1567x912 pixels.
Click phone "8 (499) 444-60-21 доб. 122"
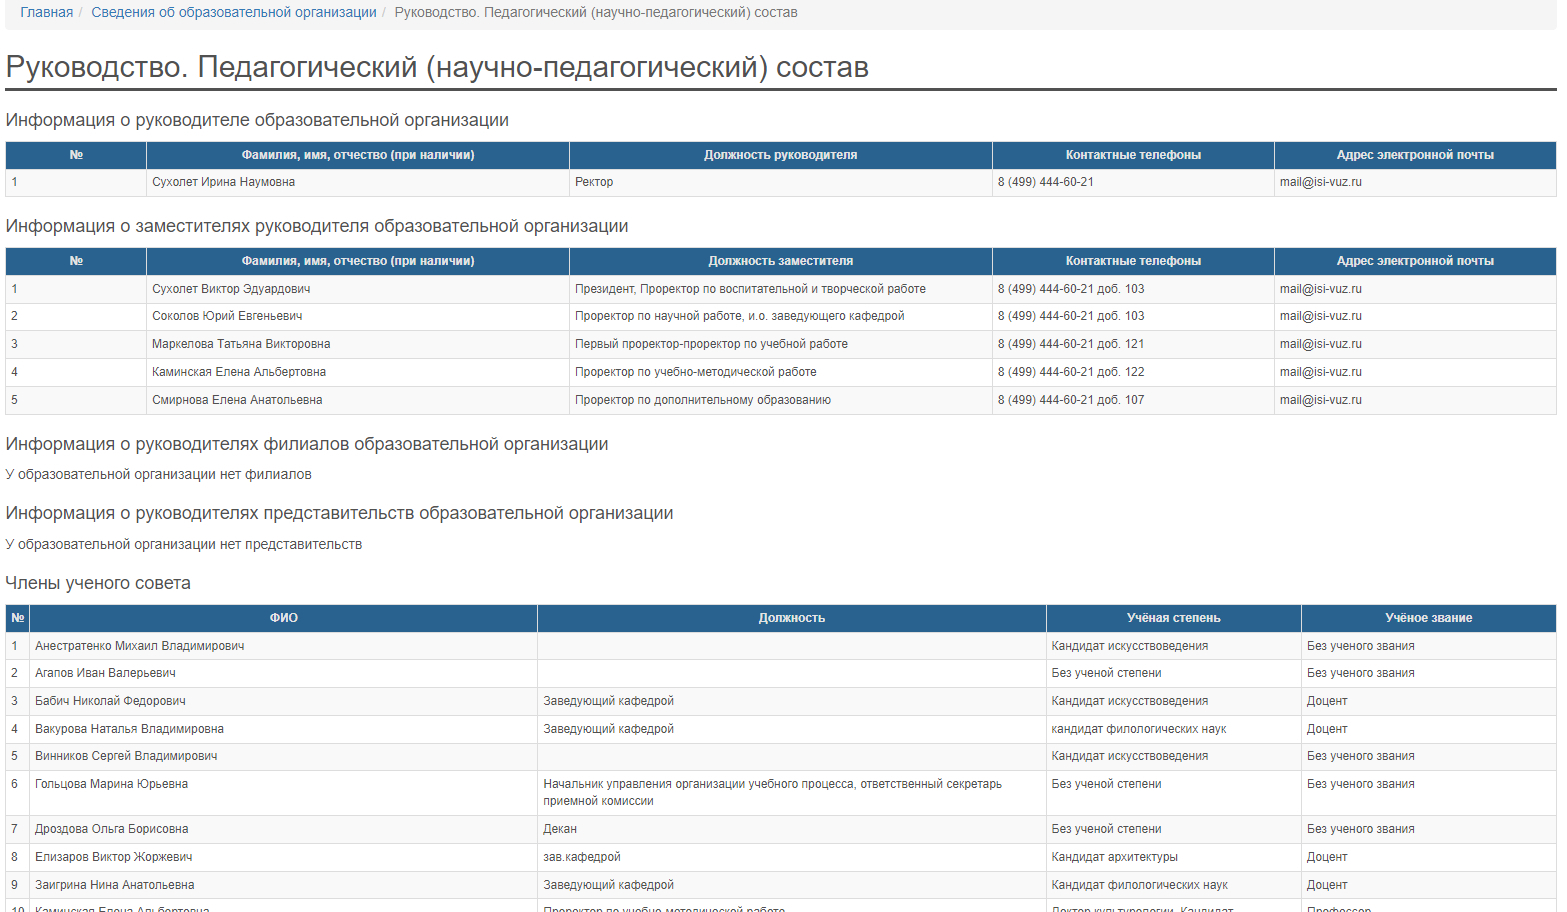(x=1071, y=372)
